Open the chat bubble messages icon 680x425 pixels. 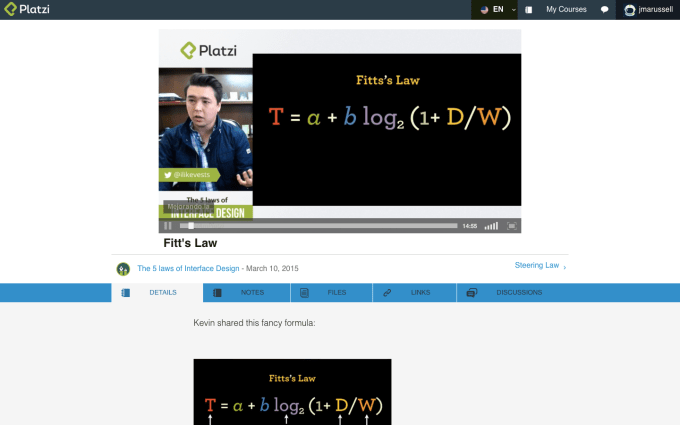[x=604, y=10]
